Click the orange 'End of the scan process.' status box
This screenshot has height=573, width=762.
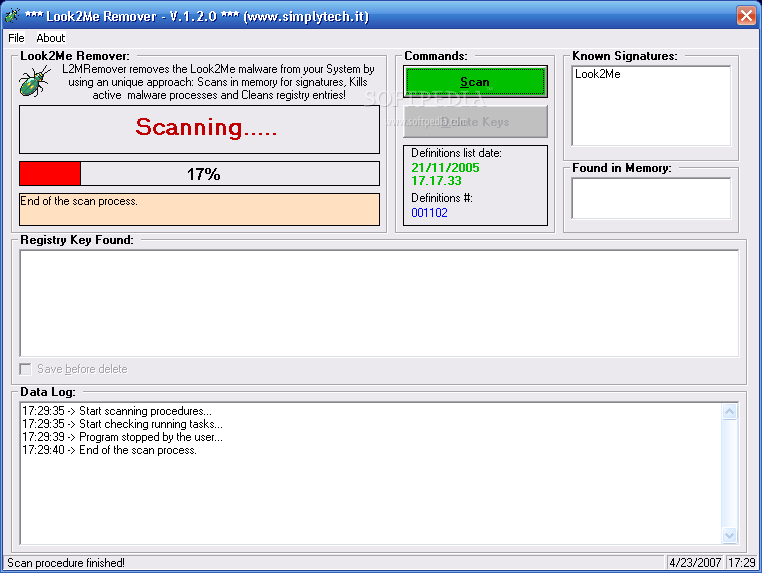pos(199,209)
